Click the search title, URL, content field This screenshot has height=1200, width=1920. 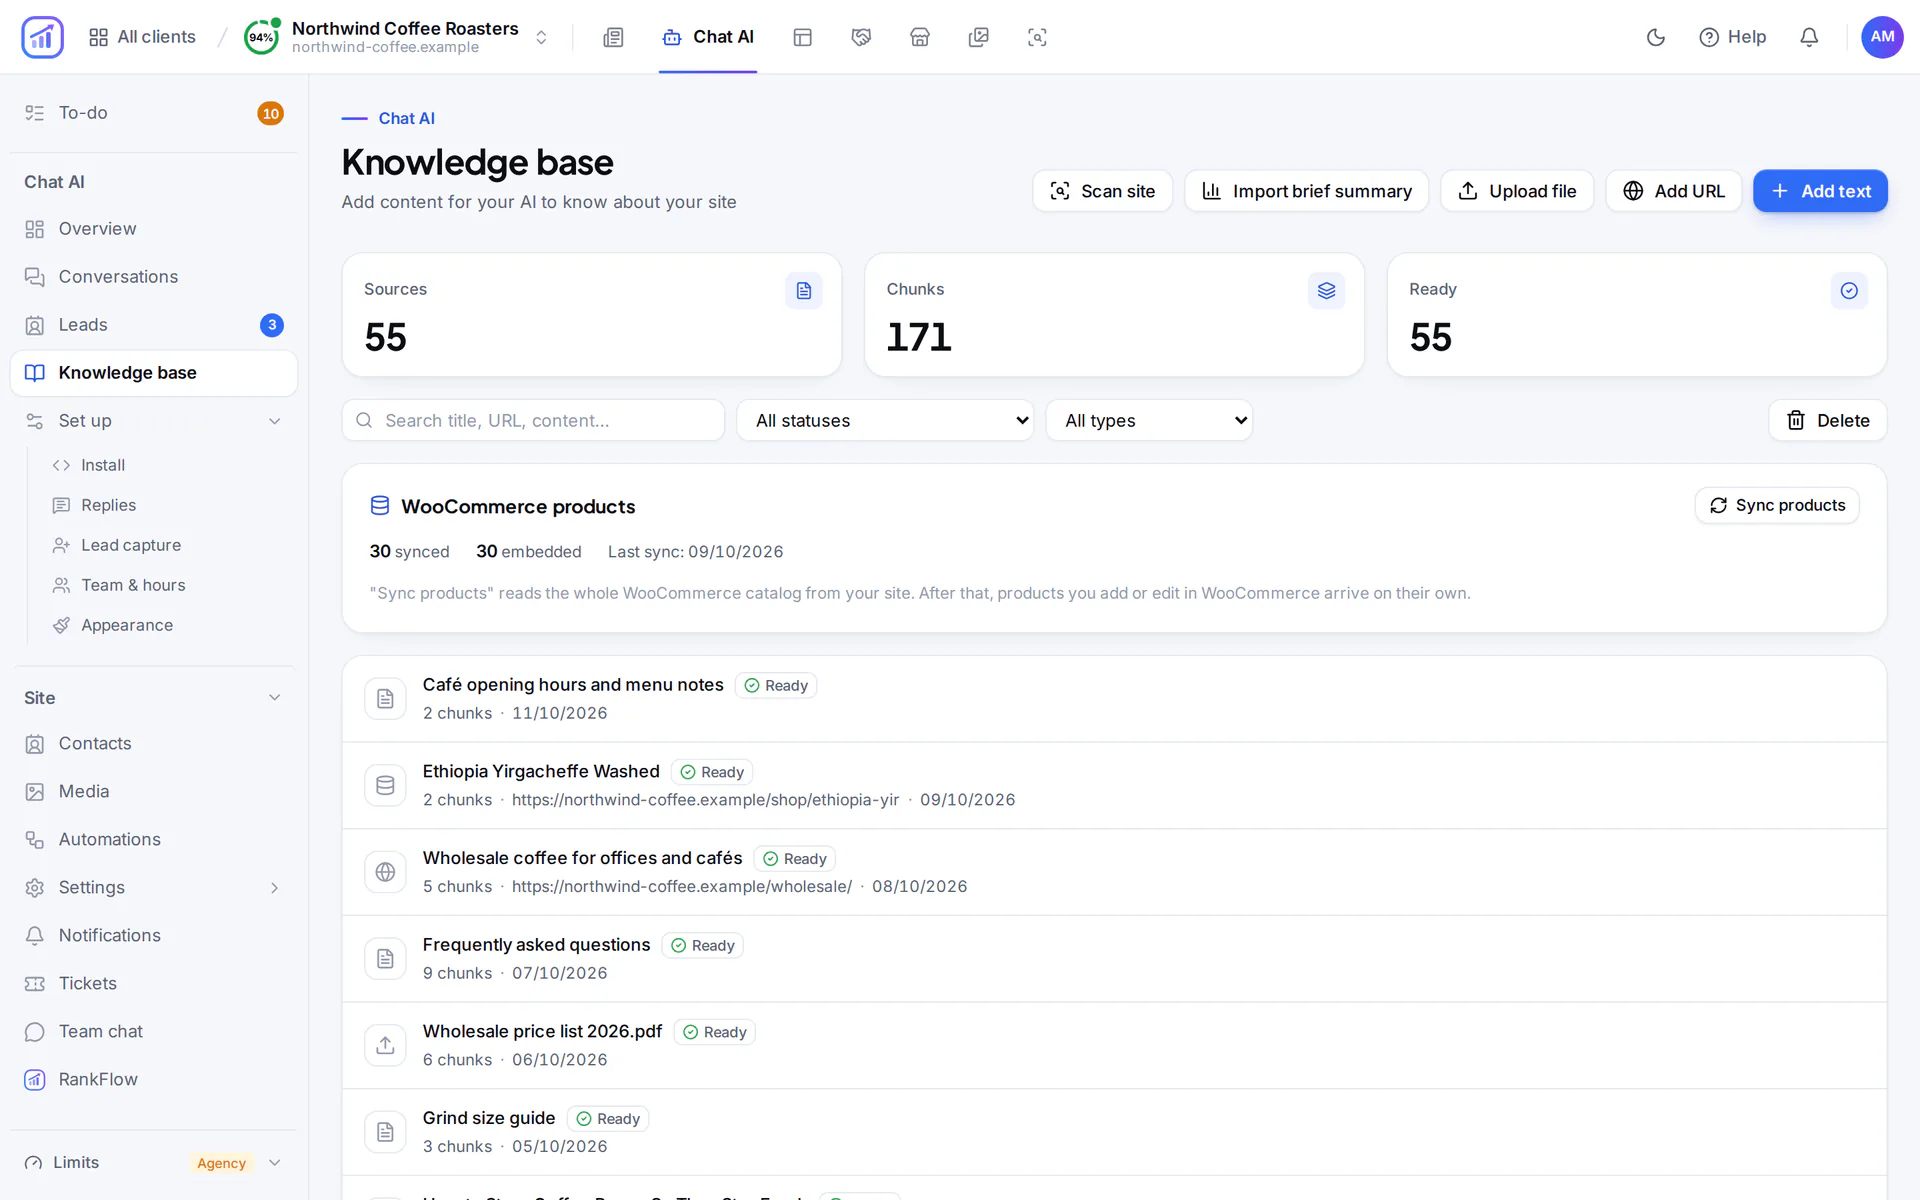pyautogui.click(x=533, y=420)
